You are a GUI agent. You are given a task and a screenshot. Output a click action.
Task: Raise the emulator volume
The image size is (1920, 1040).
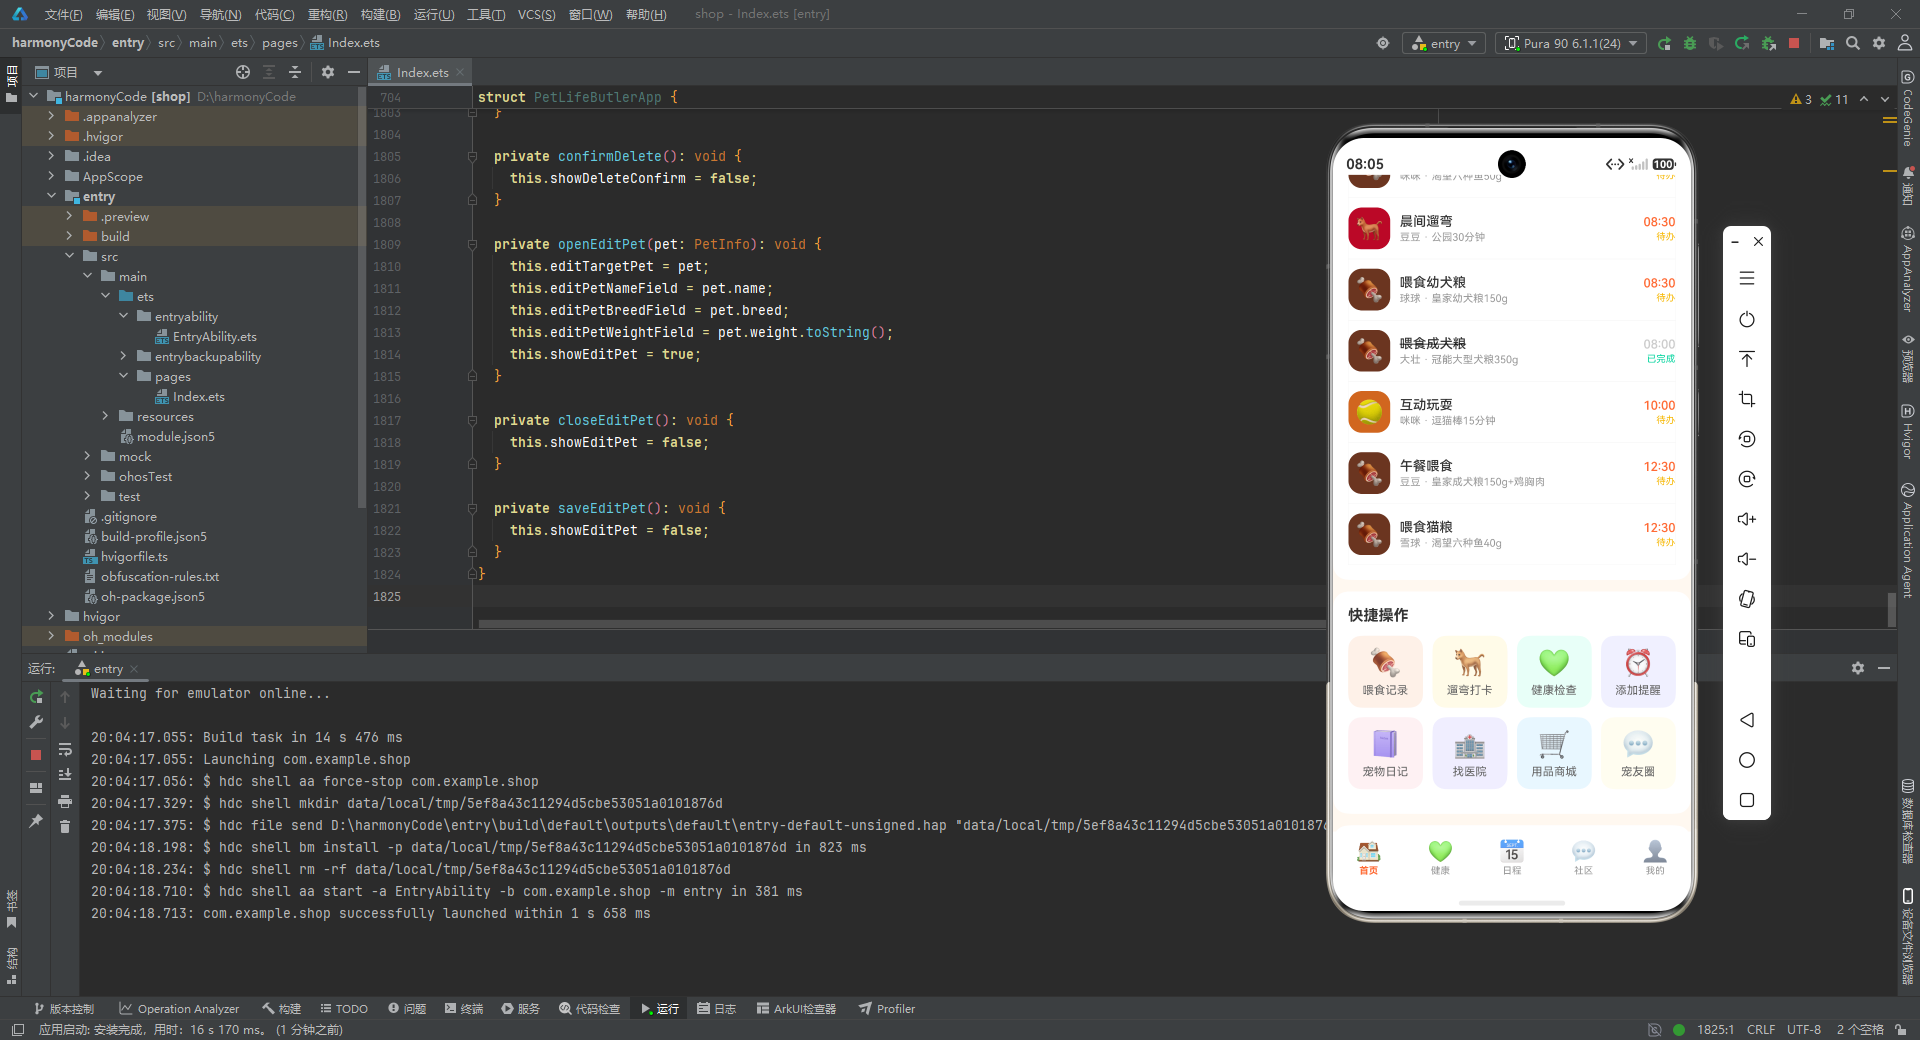click(x=1747, y=519)
